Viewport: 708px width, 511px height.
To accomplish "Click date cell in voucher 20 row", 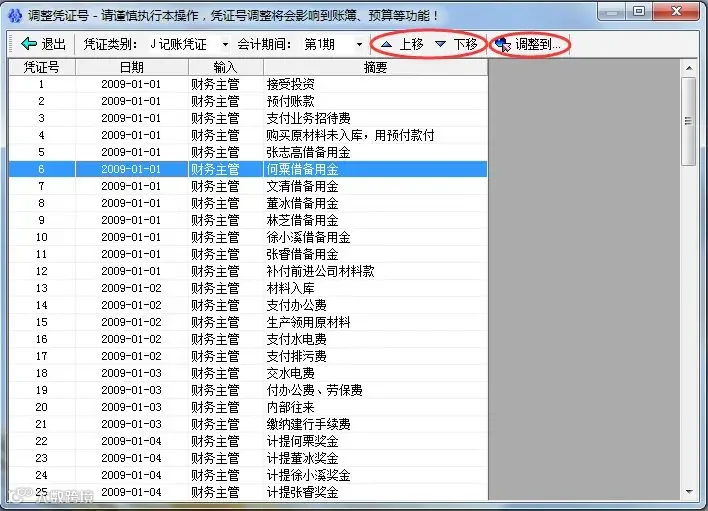I will [131, 407].
